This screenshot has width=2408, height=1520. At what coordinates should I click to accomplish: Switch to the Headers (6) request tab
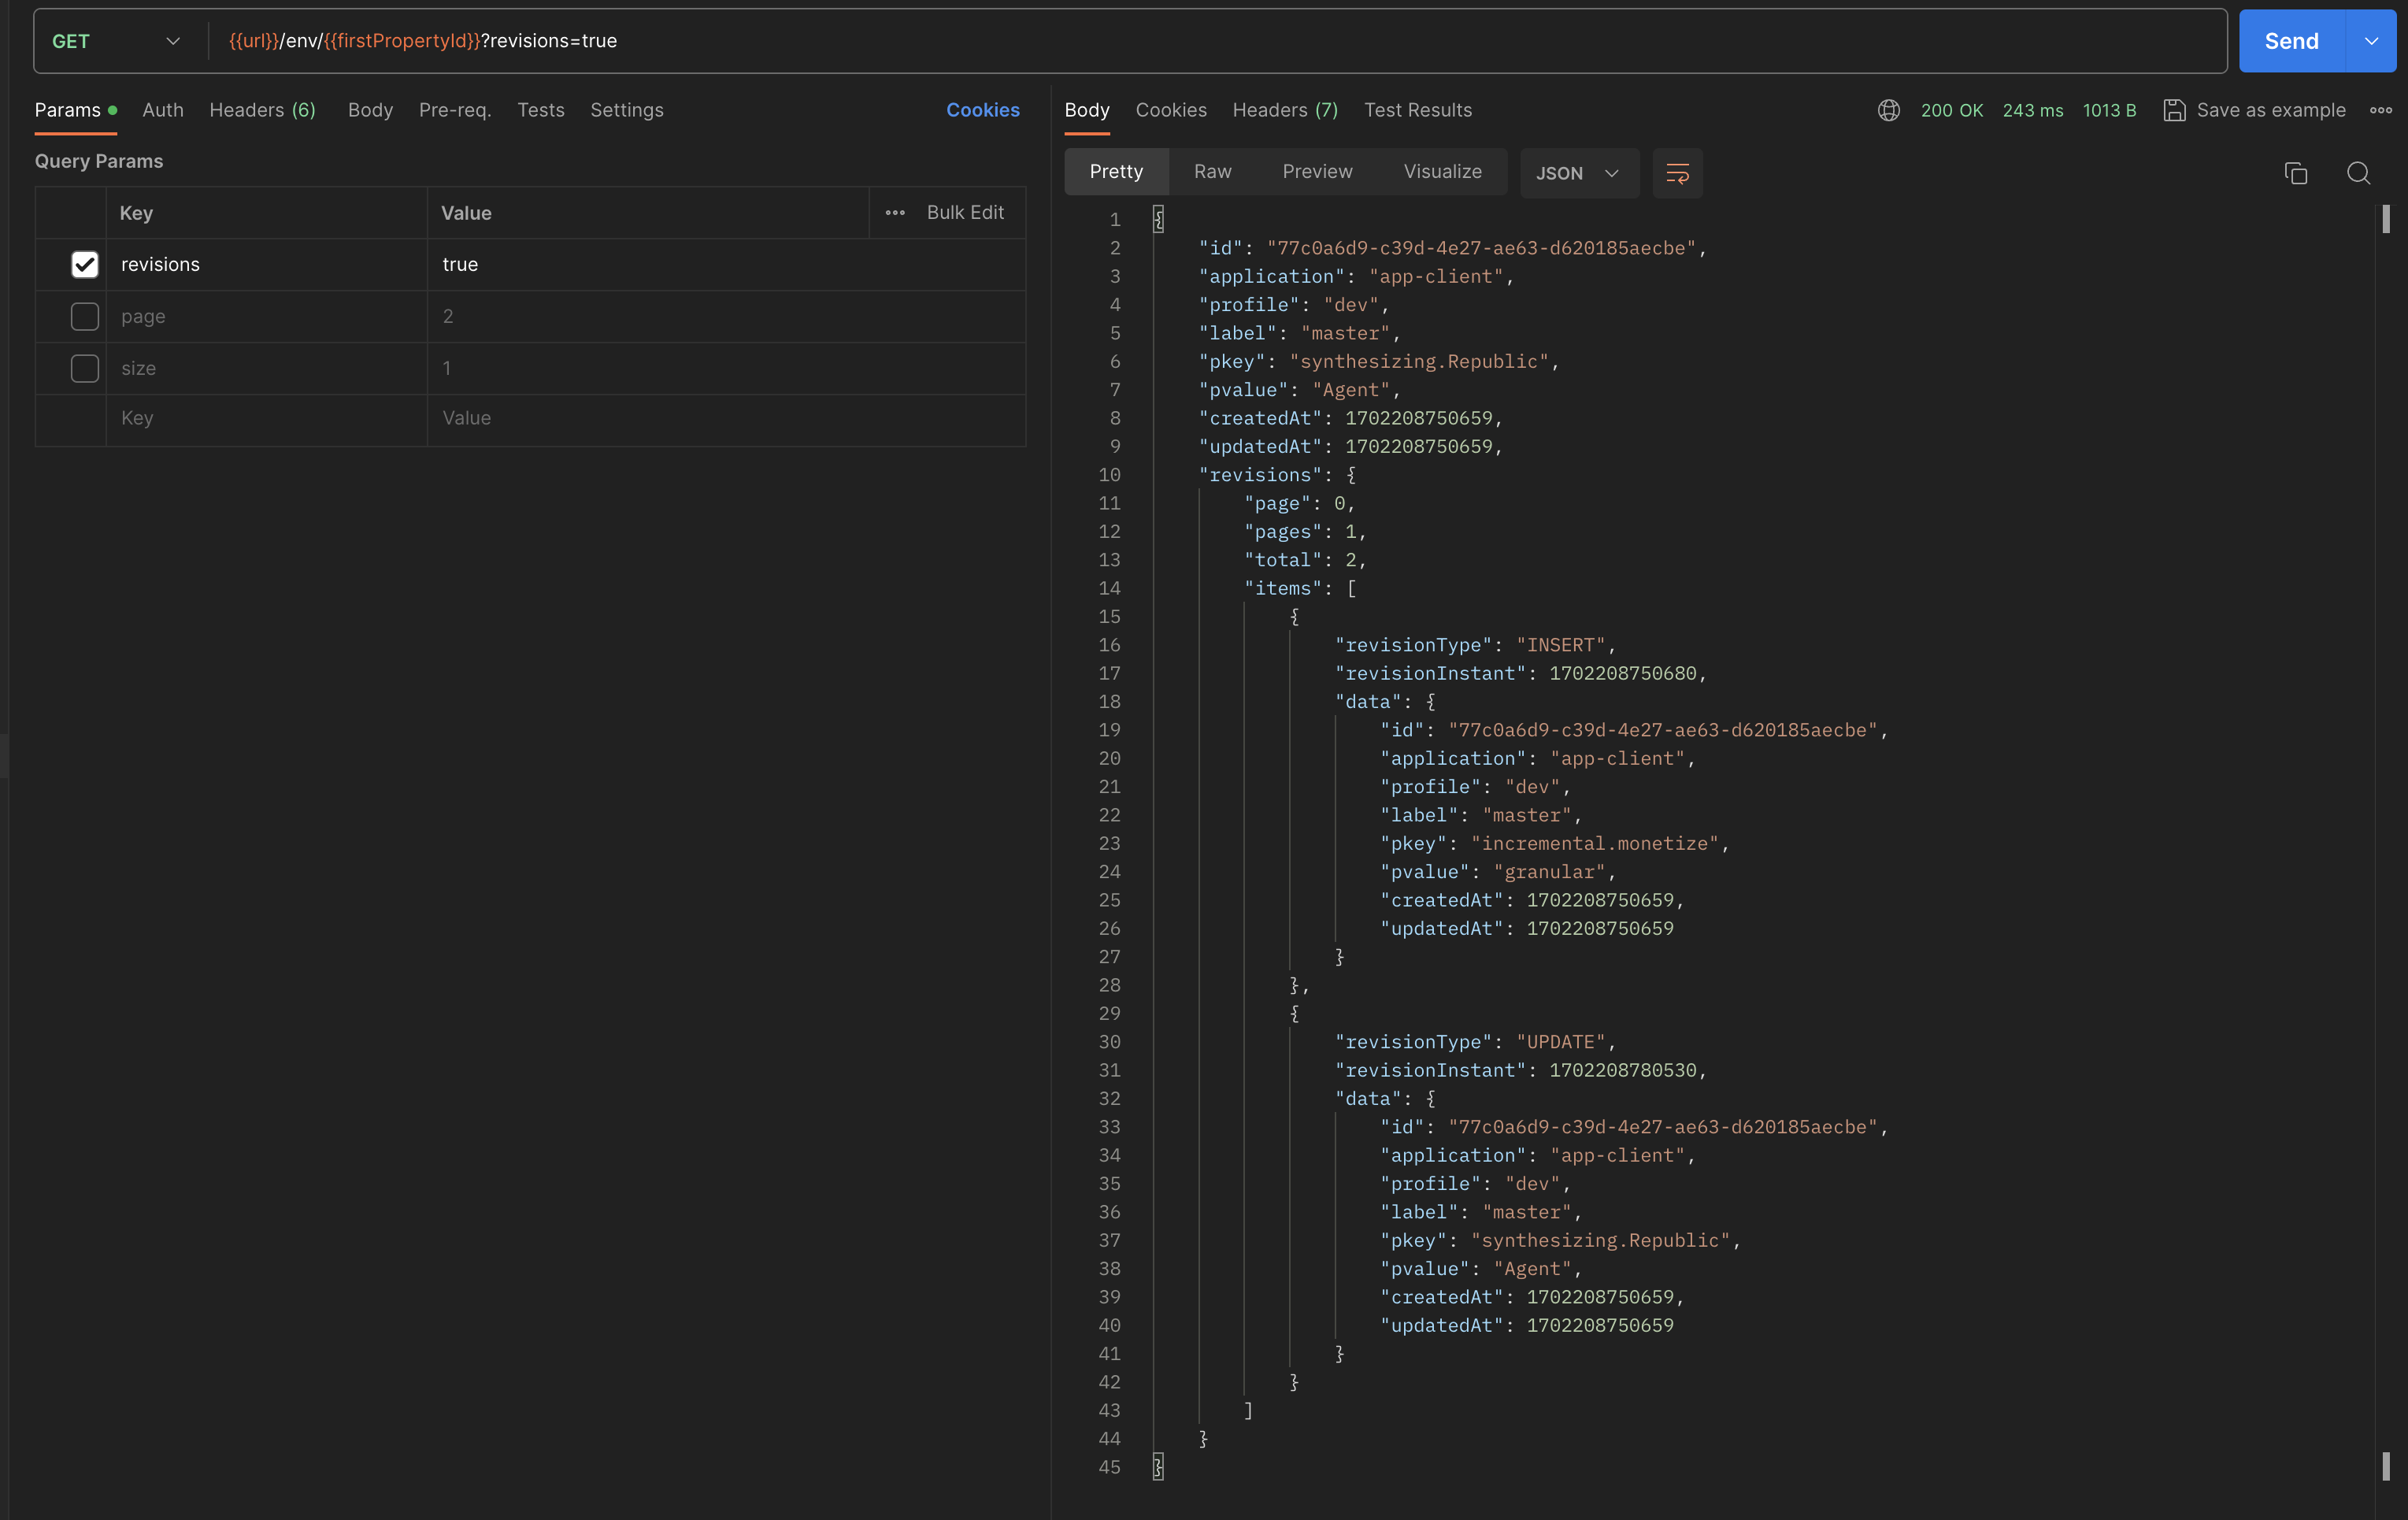tap(262, 110)
